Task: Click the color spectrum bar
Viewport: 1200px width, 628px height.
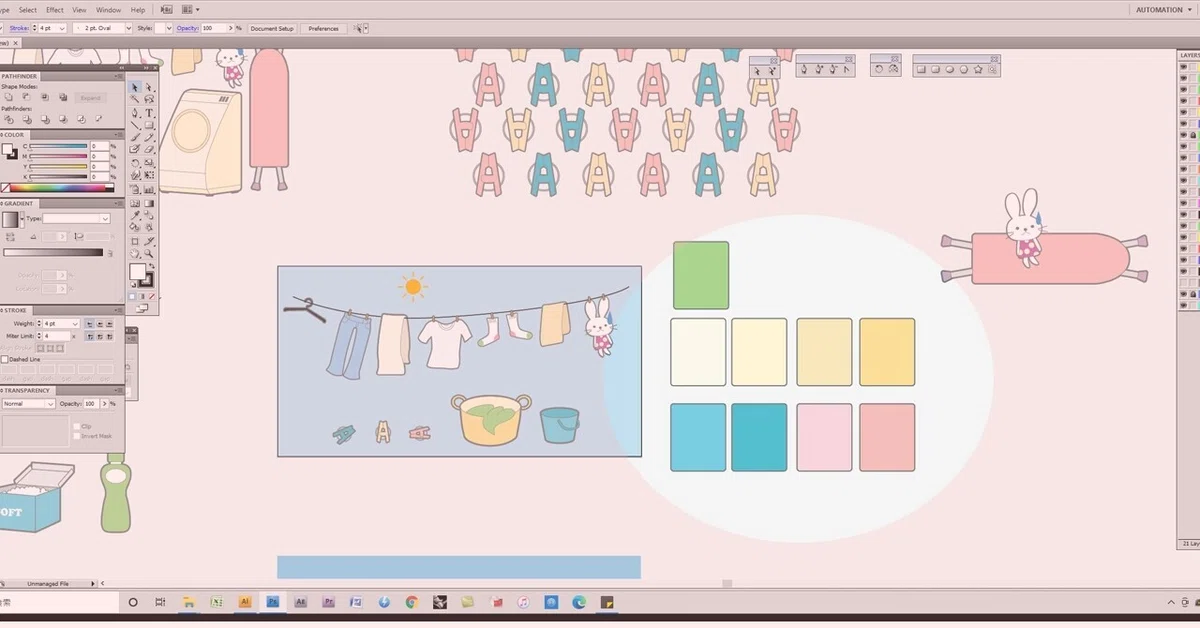Action: click(x=59, y=187)
